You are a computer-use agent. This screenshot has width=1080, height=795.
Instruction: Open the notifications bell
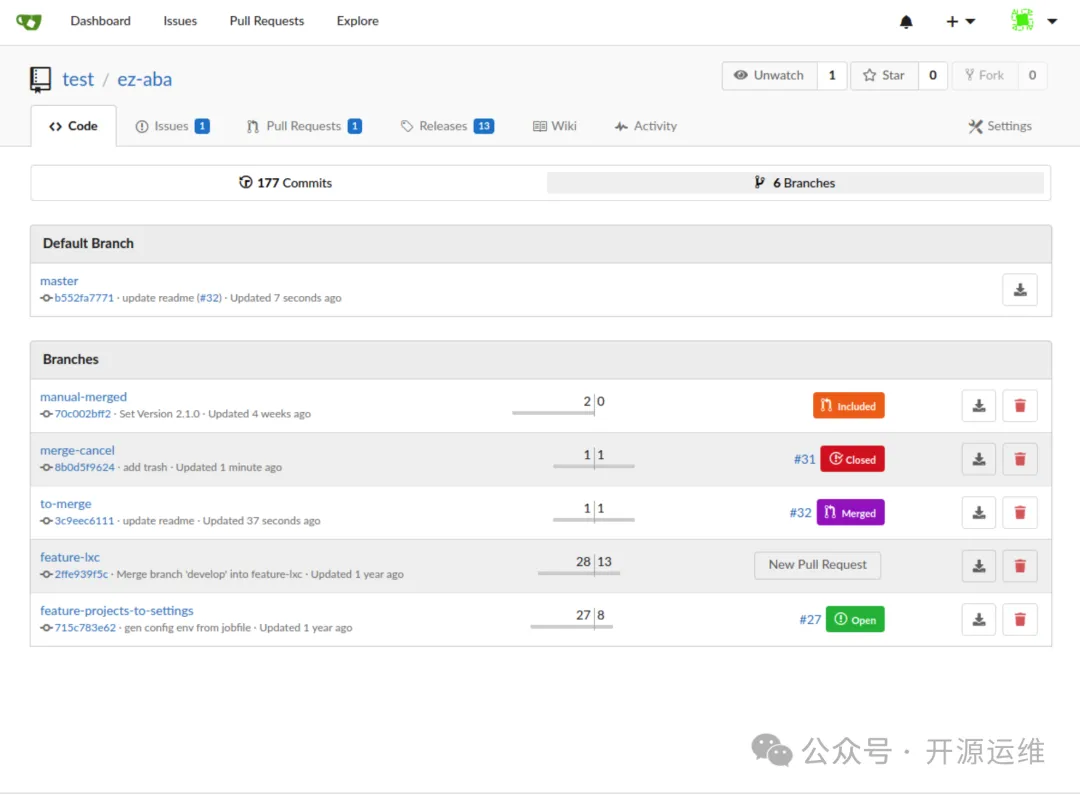pyautogui.click(x=906, y=22)
